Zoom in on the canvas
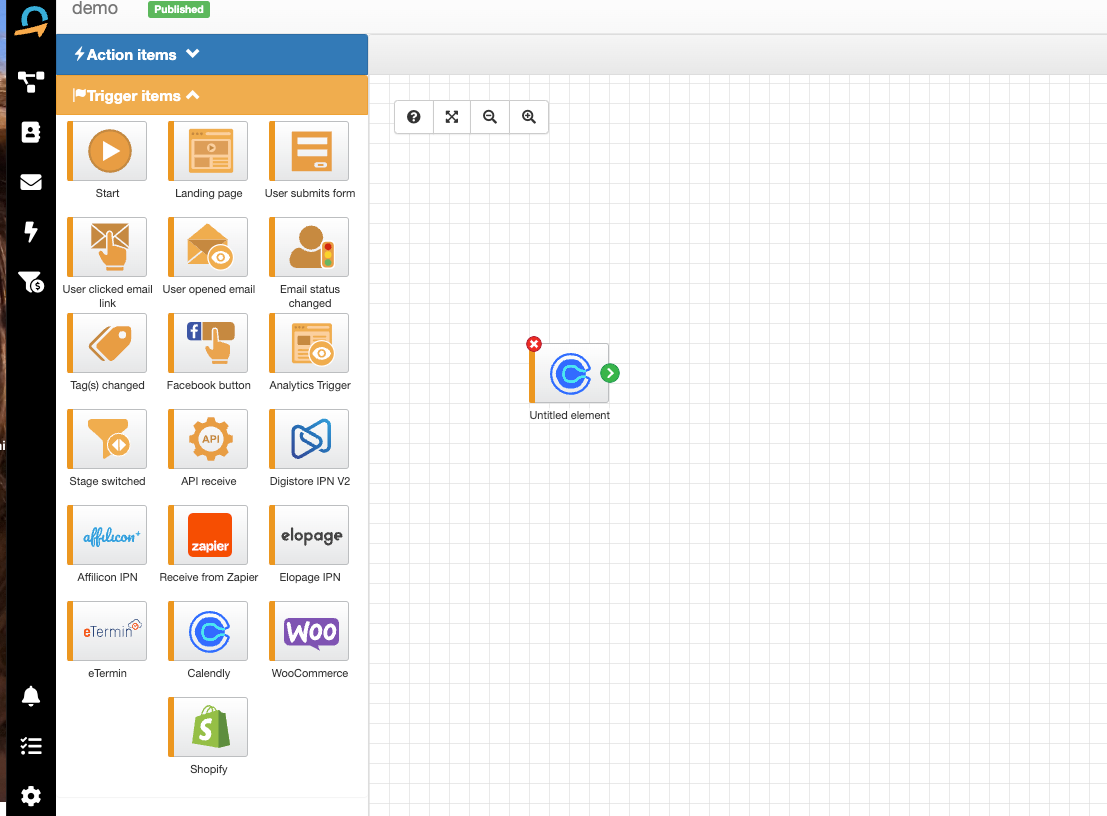 tap(529, 117)
